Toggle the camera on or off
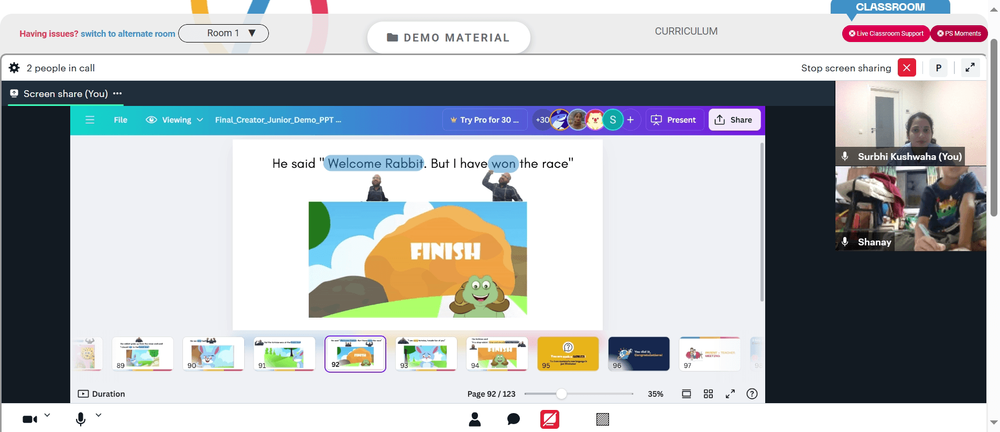This screenshot has height=432, width=1000. point(29,419)
